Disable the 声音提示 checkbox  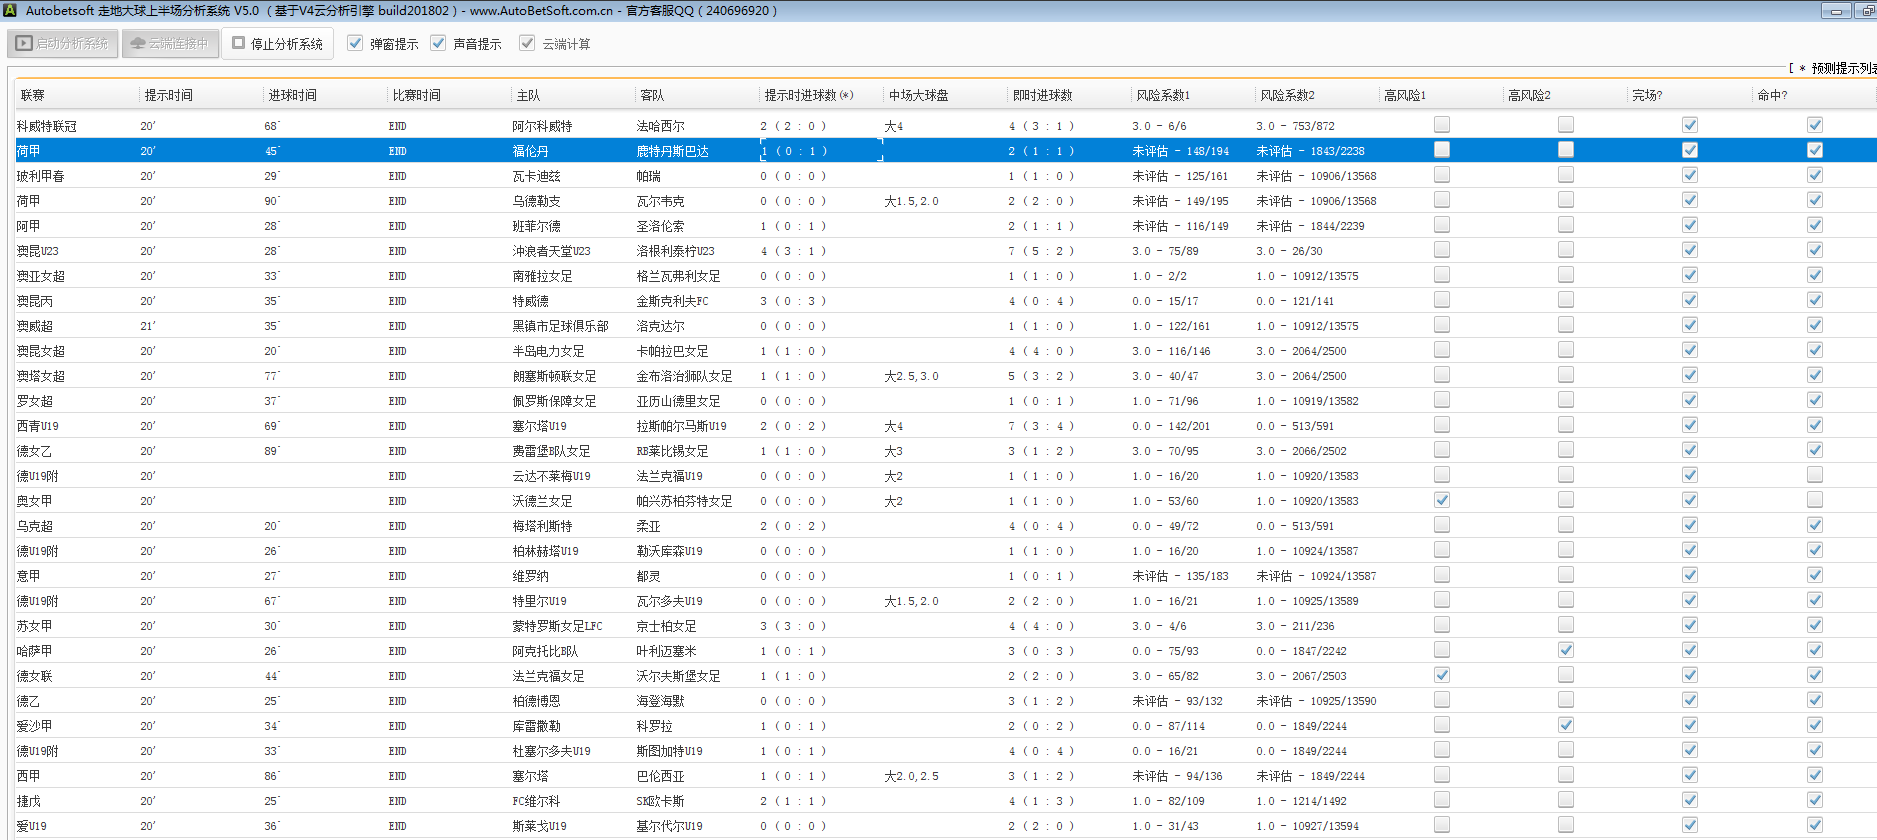[438, 43]
